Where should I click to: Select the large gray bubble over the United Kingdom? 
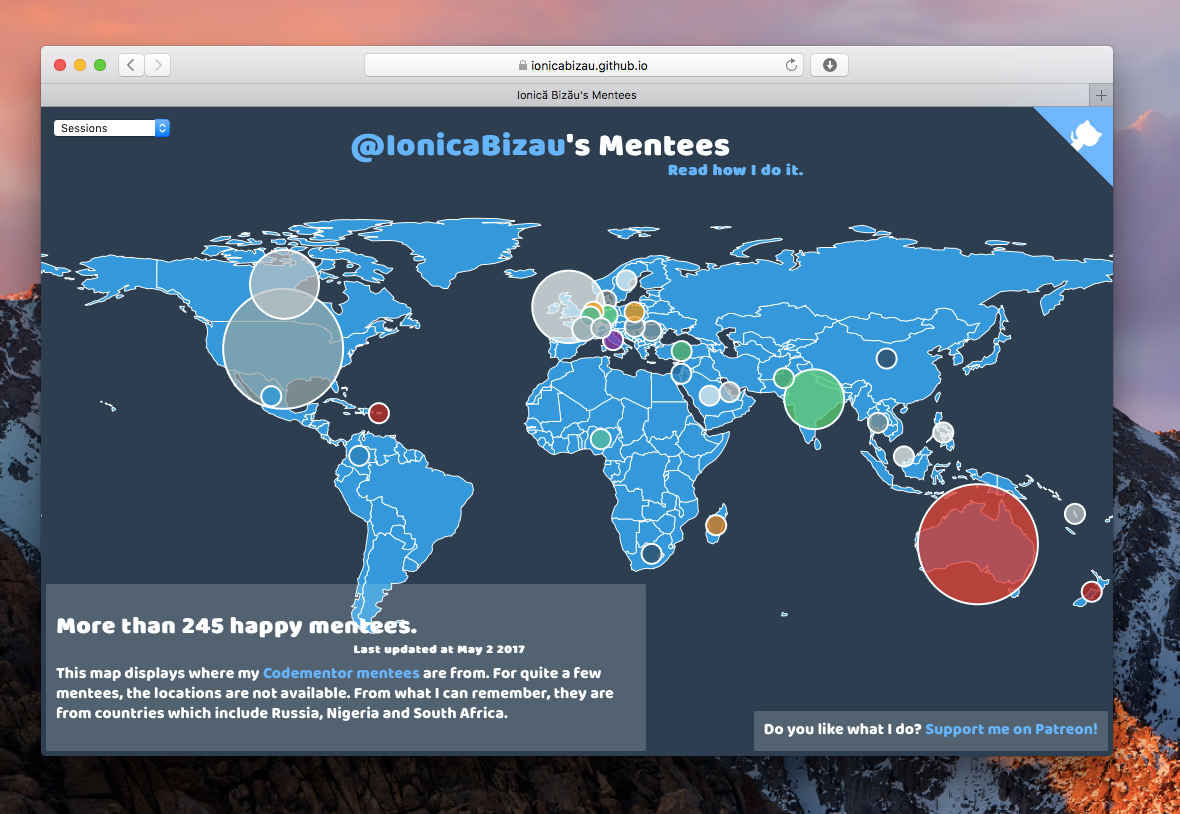(567, 307)
